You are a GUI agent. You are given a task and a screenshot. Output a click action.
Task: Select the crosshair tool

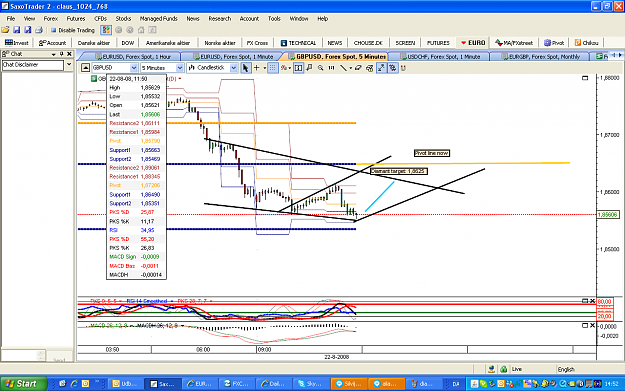pos(257,68)
